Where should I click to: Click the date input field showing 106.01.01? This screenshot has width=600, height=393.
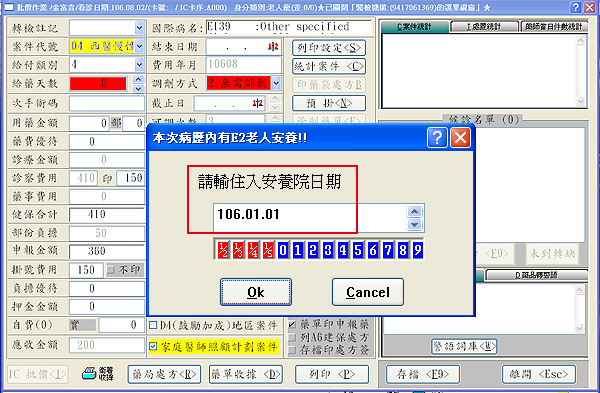click(x=310, y=217)
